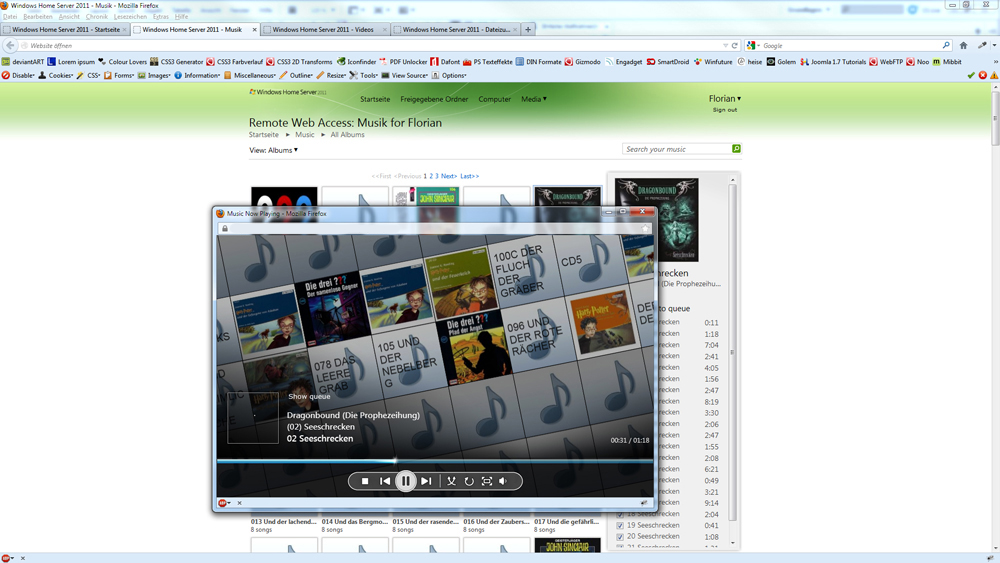
Task: Stop playback in the music player
Action: click(365, 481)
